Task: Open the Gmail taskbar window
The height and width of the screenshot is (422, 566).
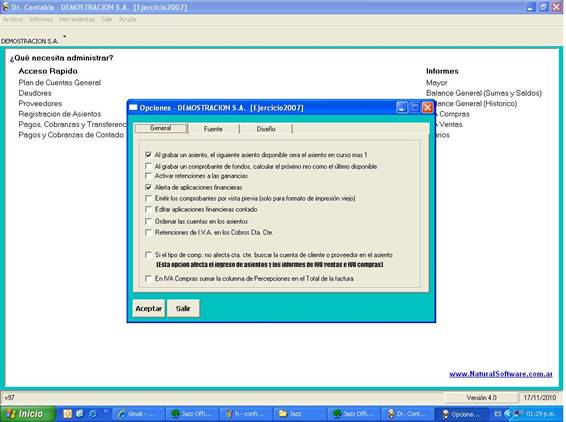Action: 139,414
